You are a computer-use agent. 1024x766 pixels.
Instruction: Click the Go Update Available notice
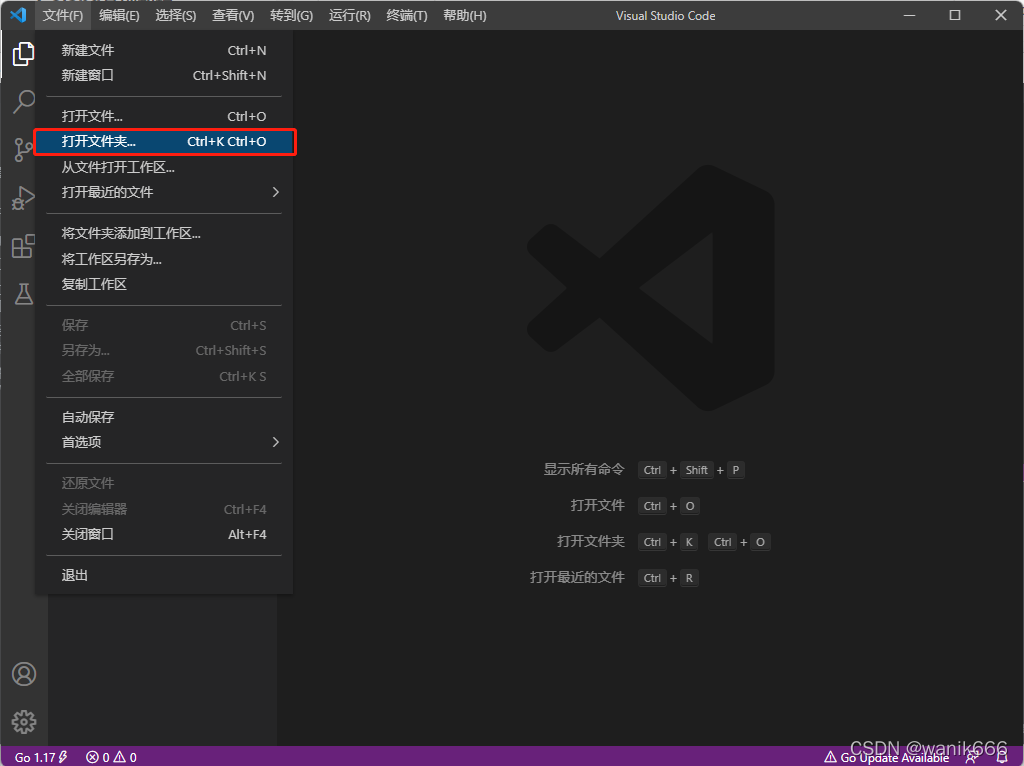click(886, 757)
